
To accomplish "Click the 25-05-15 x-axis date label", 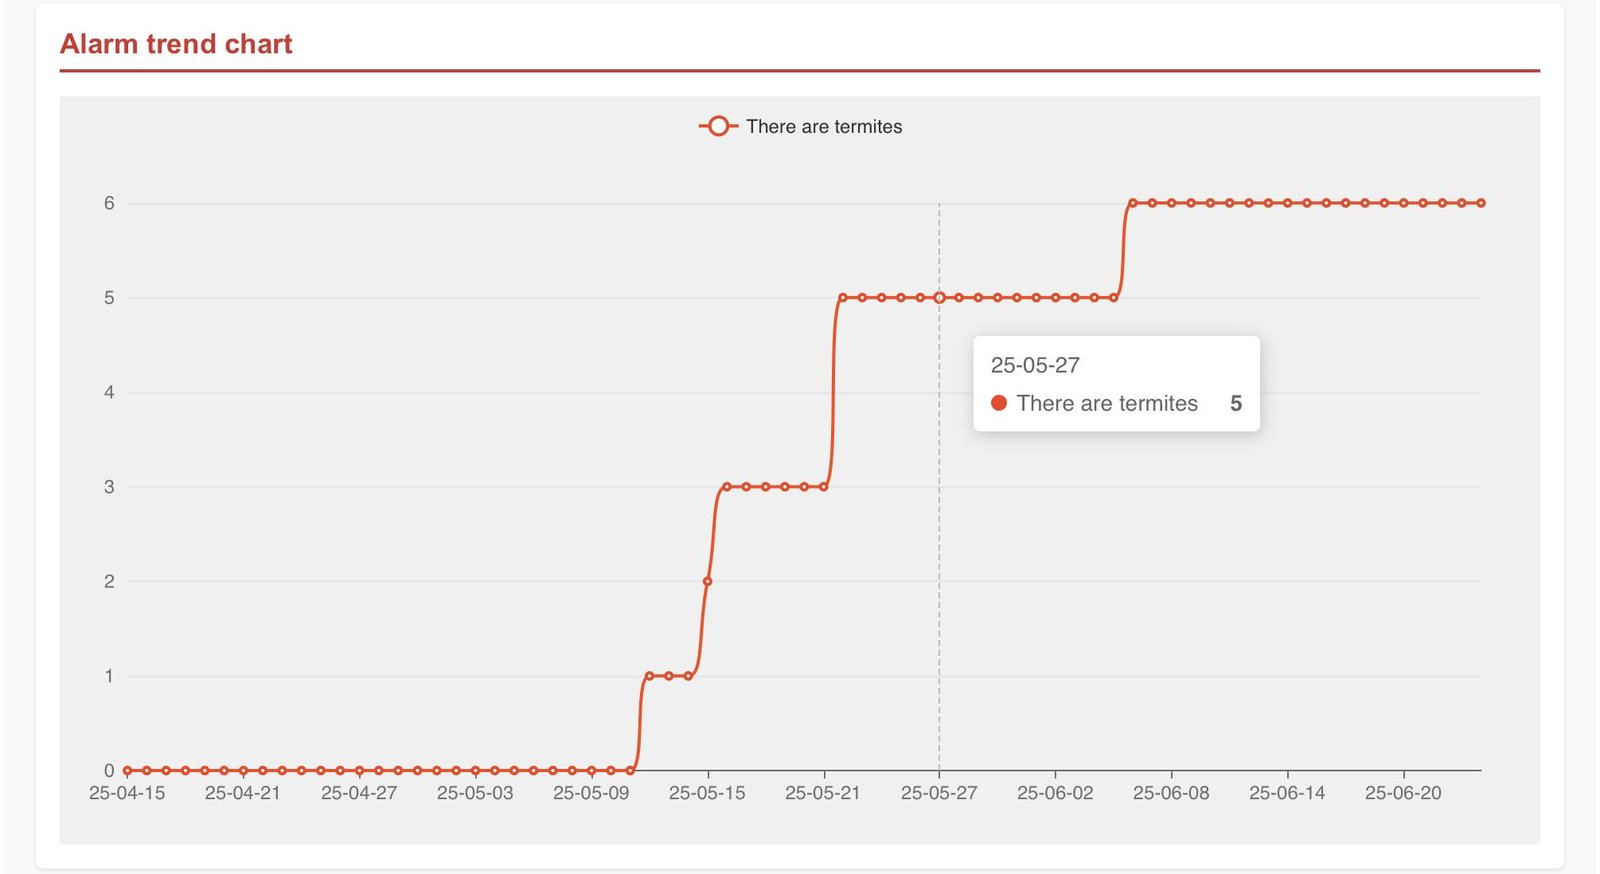I will click(x=707, y=793).
